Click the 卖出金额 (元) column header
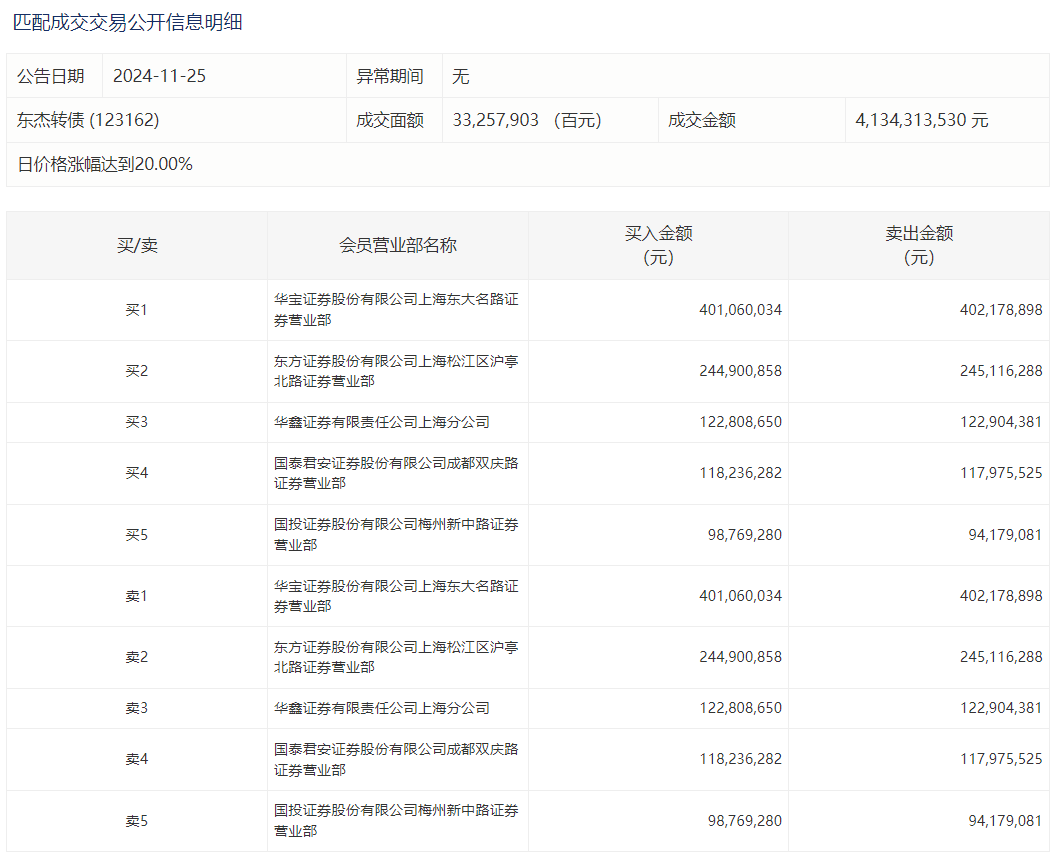1054x856 pixels. 918,245
